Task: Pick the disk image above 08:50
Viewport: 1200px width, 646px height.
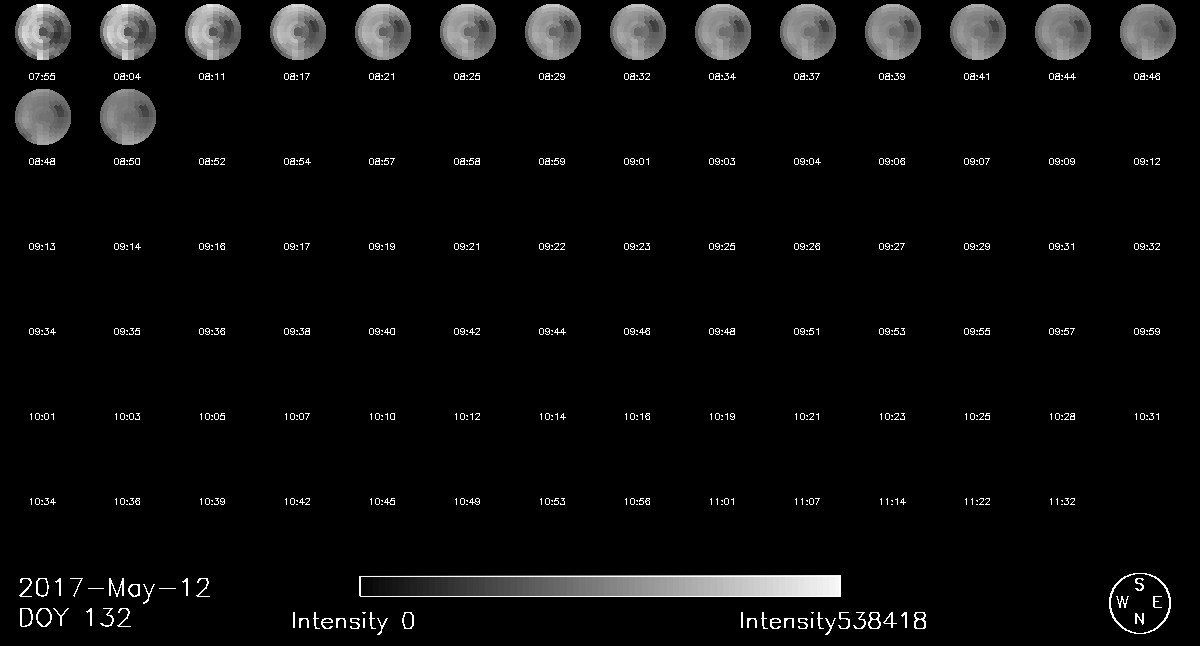Action: click(128, 117)
